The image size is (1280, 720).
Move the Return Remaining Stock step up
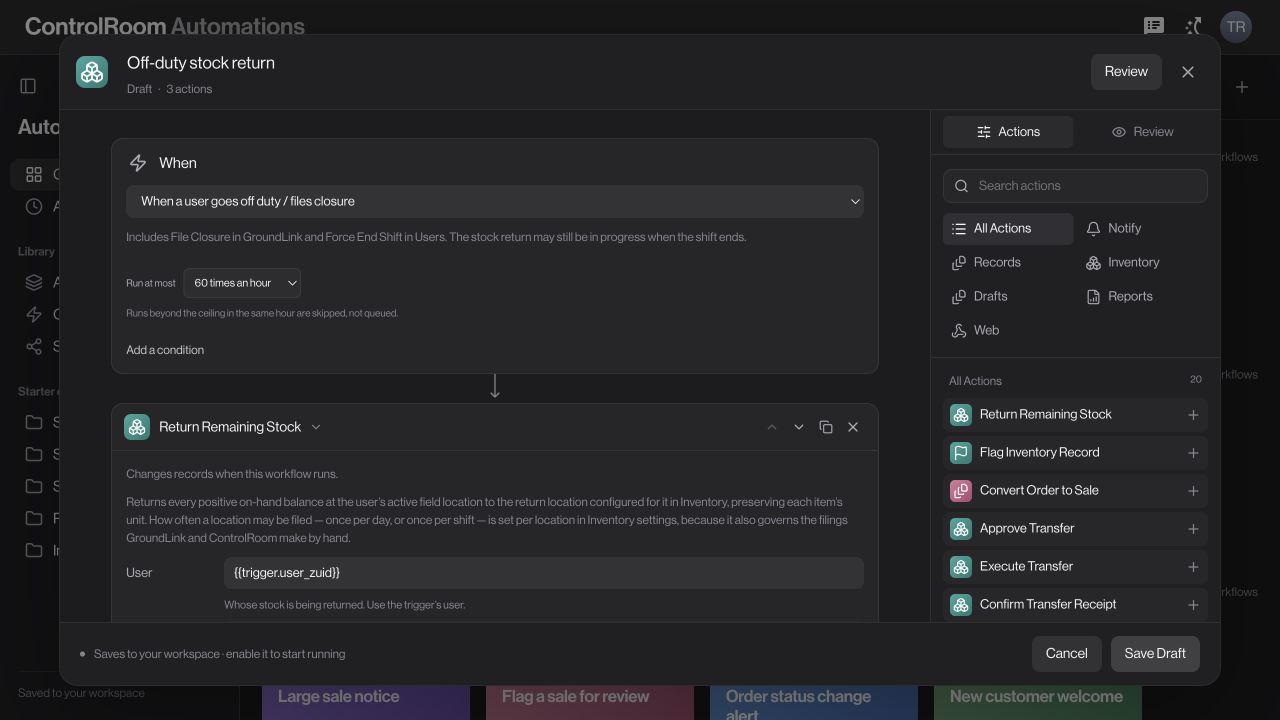pos(772,427)
